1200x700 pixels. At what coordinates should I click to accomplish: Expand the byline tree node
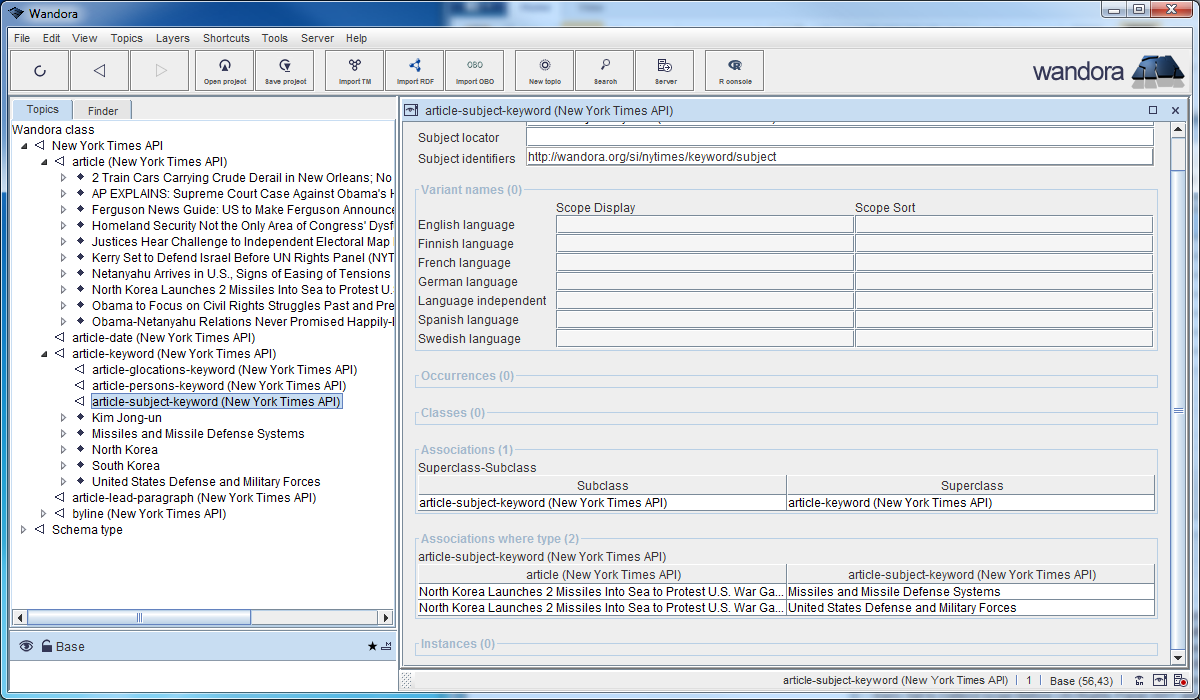pos(44,514)
